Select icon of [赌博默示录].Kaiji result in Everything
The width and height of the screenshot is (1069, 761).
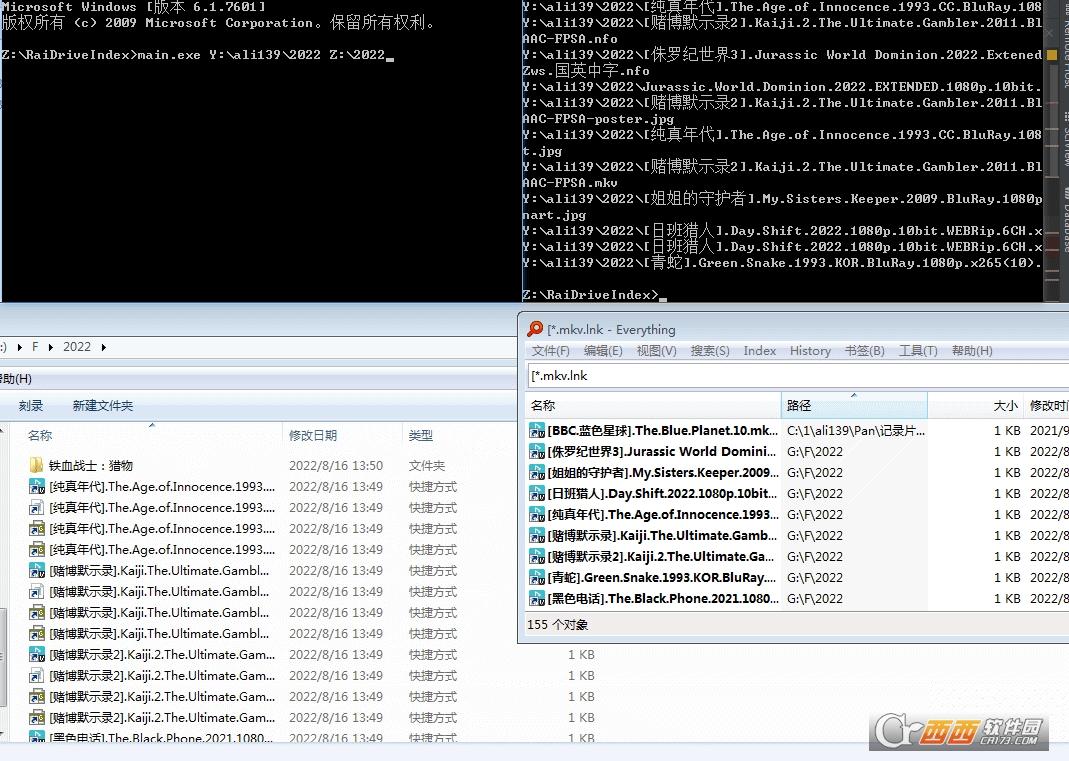coord(537,536)
